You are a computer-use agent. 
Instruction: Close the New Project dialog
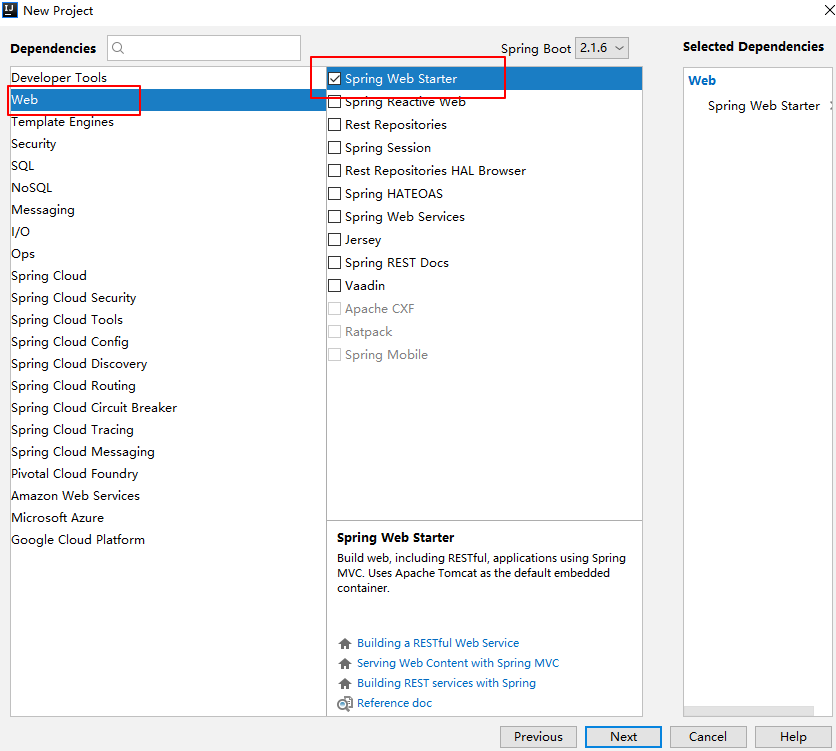pyautogui.click(x=829, y=10)
